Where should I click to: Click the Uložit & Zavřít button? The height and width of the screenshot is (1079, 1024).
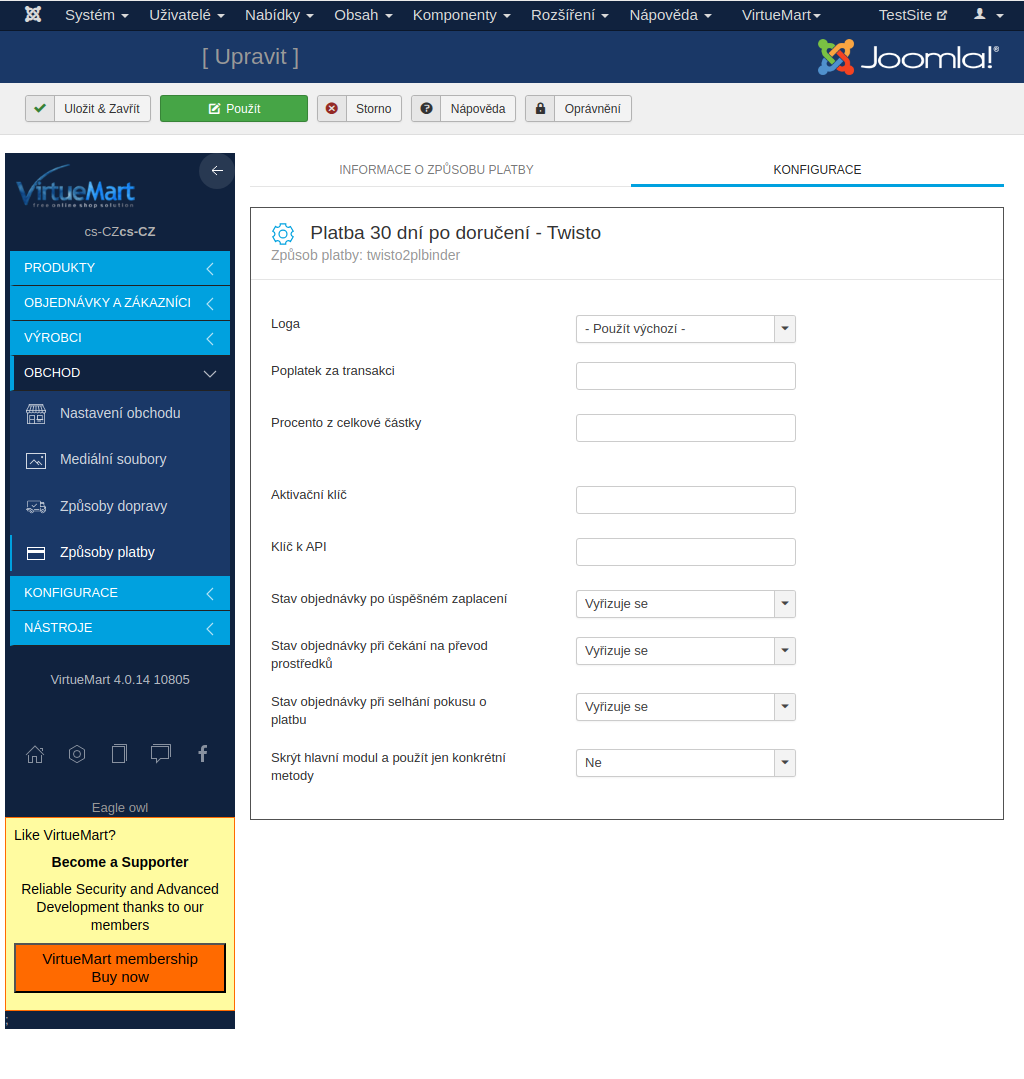point(89,109)
